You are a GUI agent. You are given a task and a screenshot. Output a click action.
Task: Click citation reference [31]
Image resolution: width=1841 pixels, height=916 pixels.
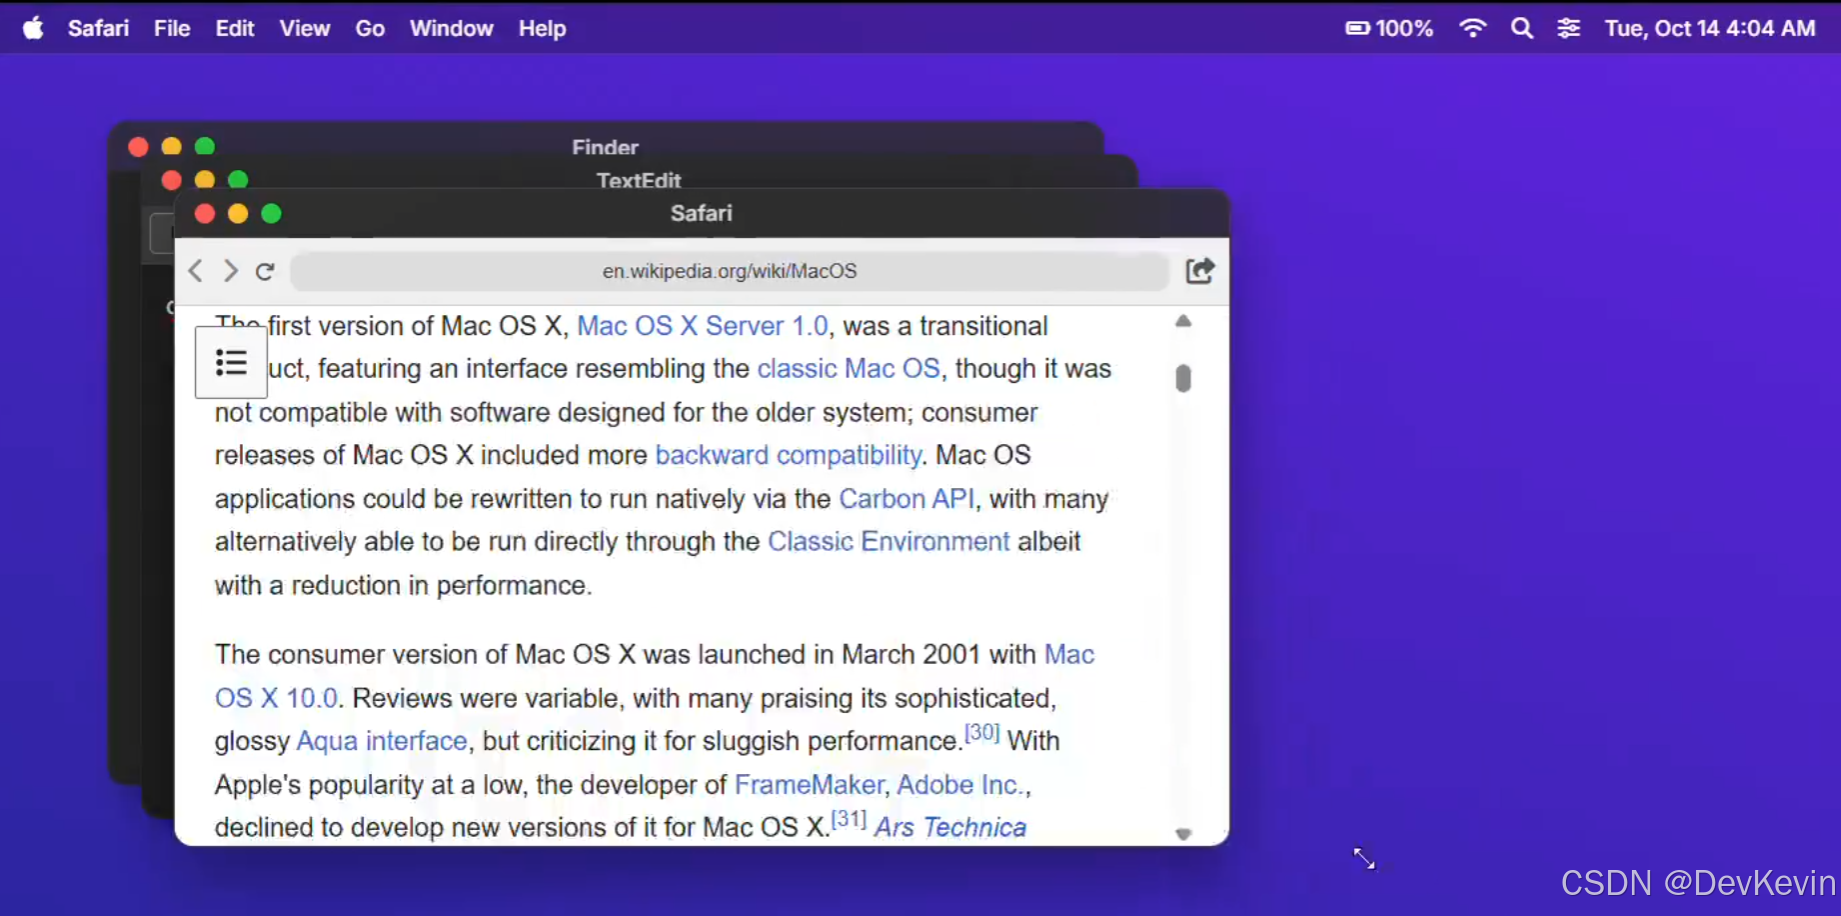(x=849, y=819)
